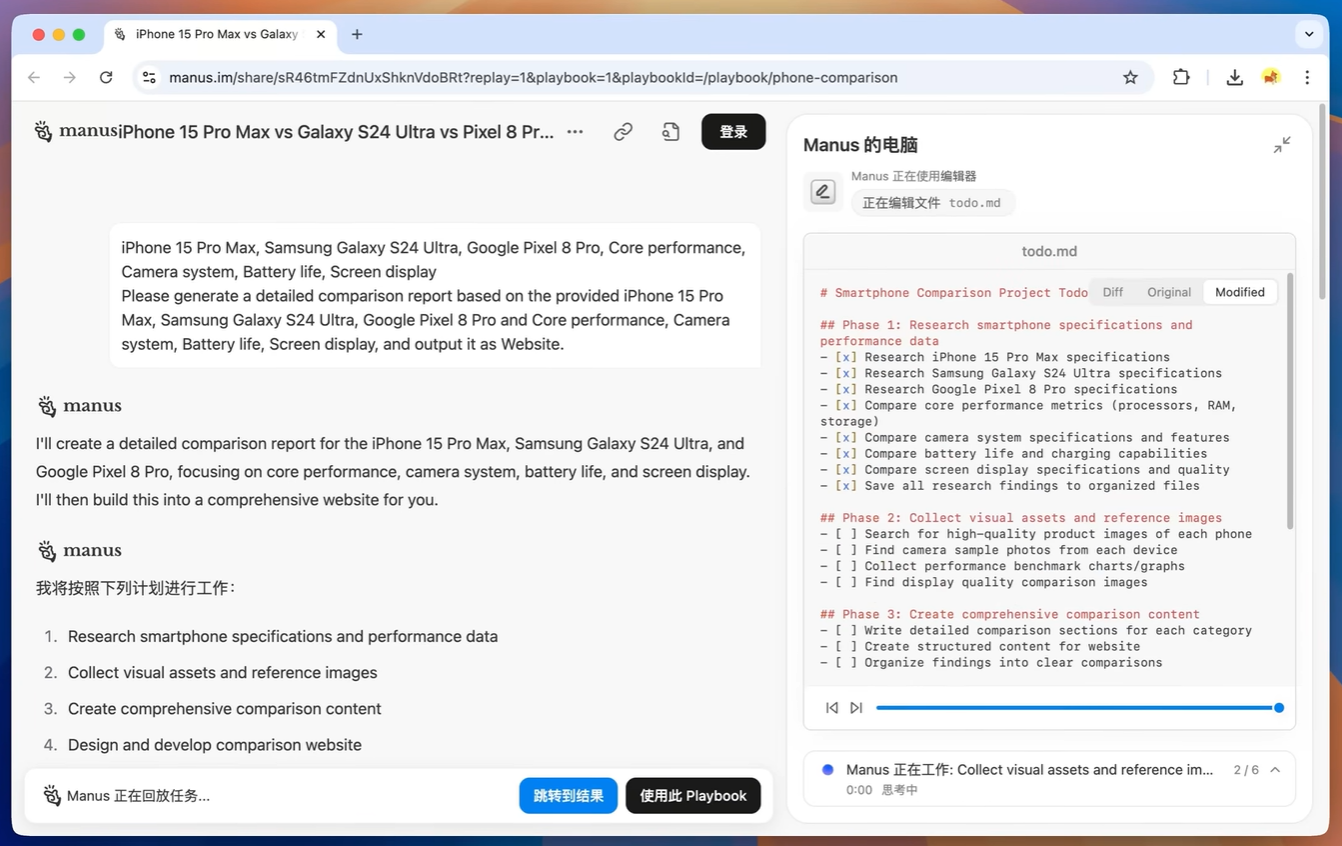Click the Manus 的电脑 panel title
The image size is (1342, 846).
click(x=860, y=145)
